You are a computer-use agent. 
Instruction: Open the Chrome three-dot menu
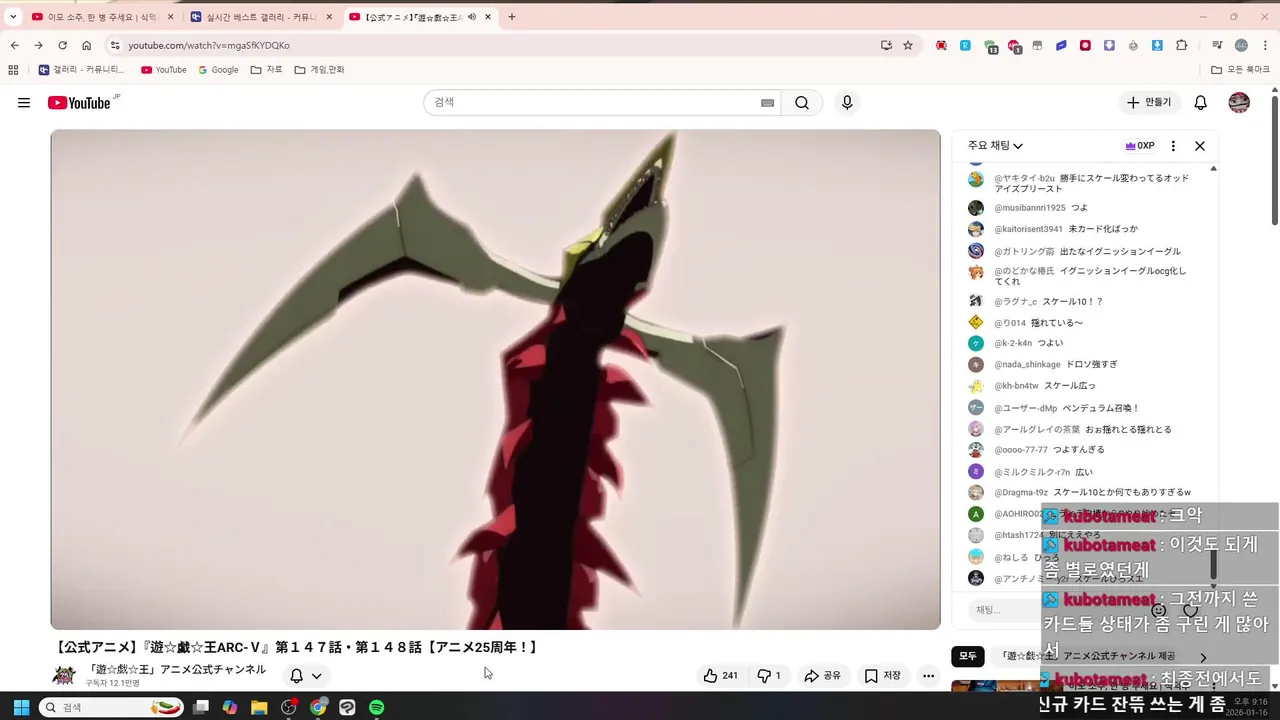pyautogui.click(x=1266, y=45)
